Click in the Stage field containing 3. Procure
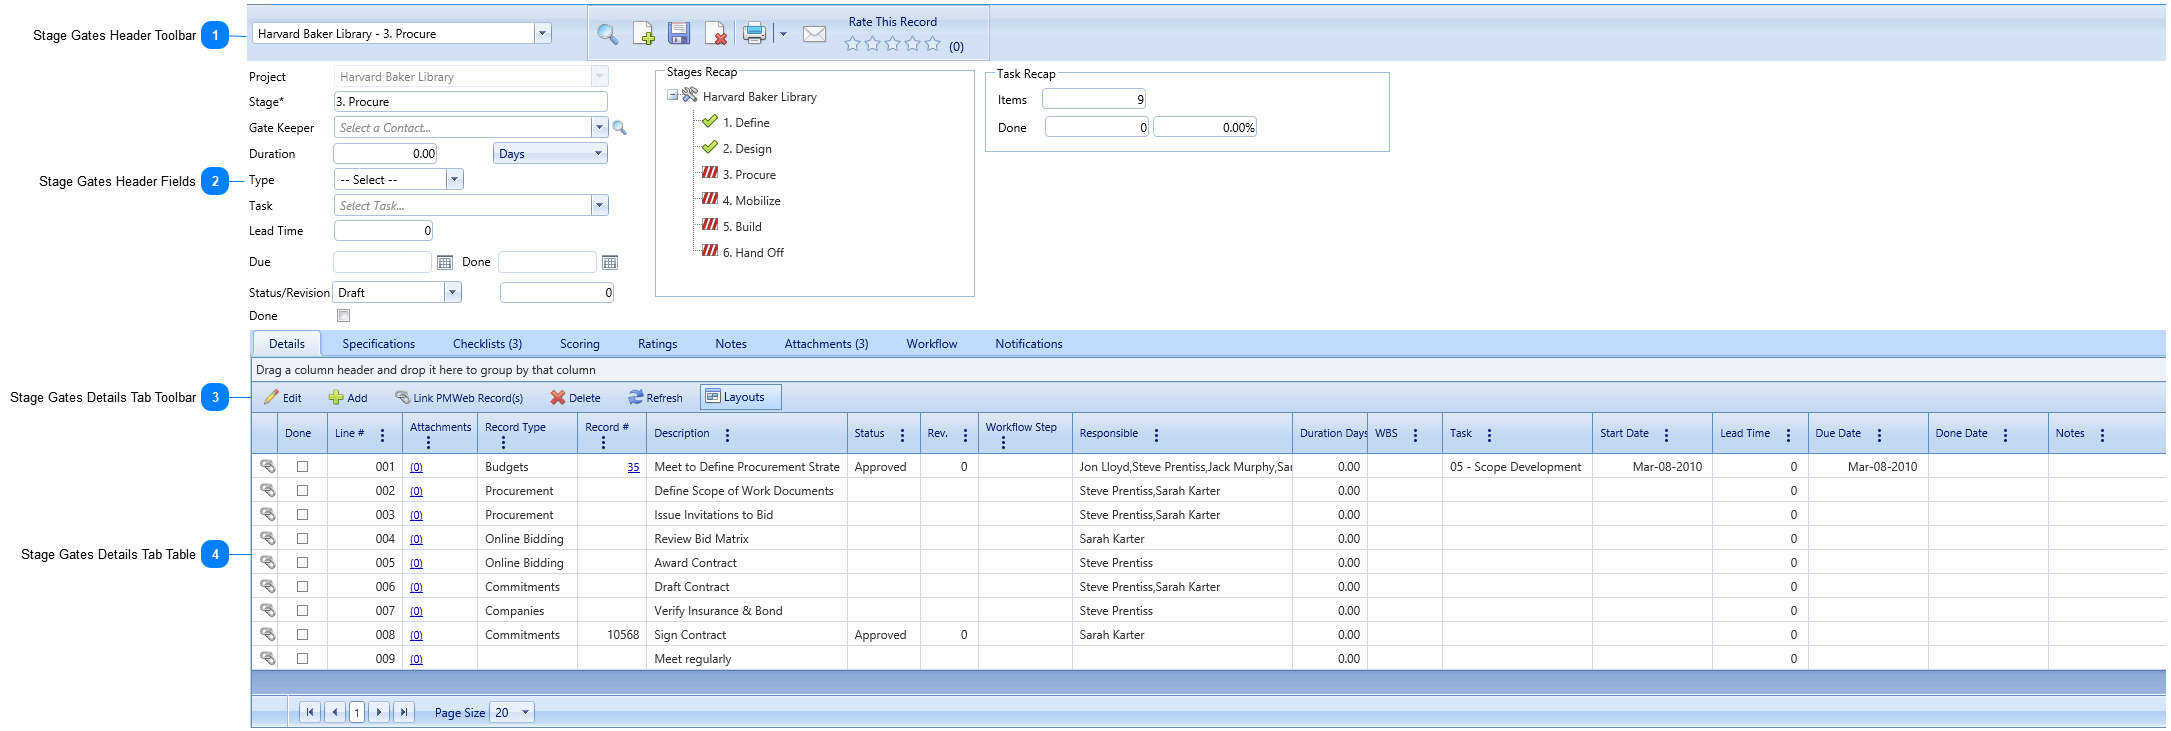 pos(470,102)
